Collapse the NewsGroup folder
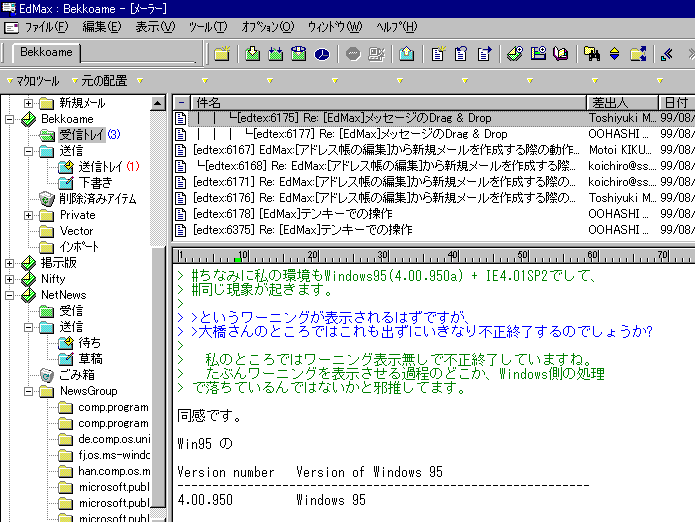Image resolution: width=695 pixels, height=522 pixels. [28, 391]
